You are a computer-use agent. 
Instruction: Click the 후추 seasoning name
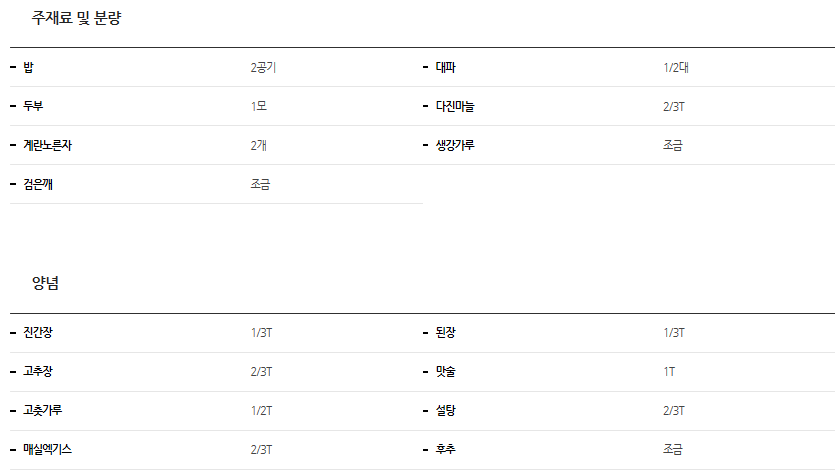point(446,450)
